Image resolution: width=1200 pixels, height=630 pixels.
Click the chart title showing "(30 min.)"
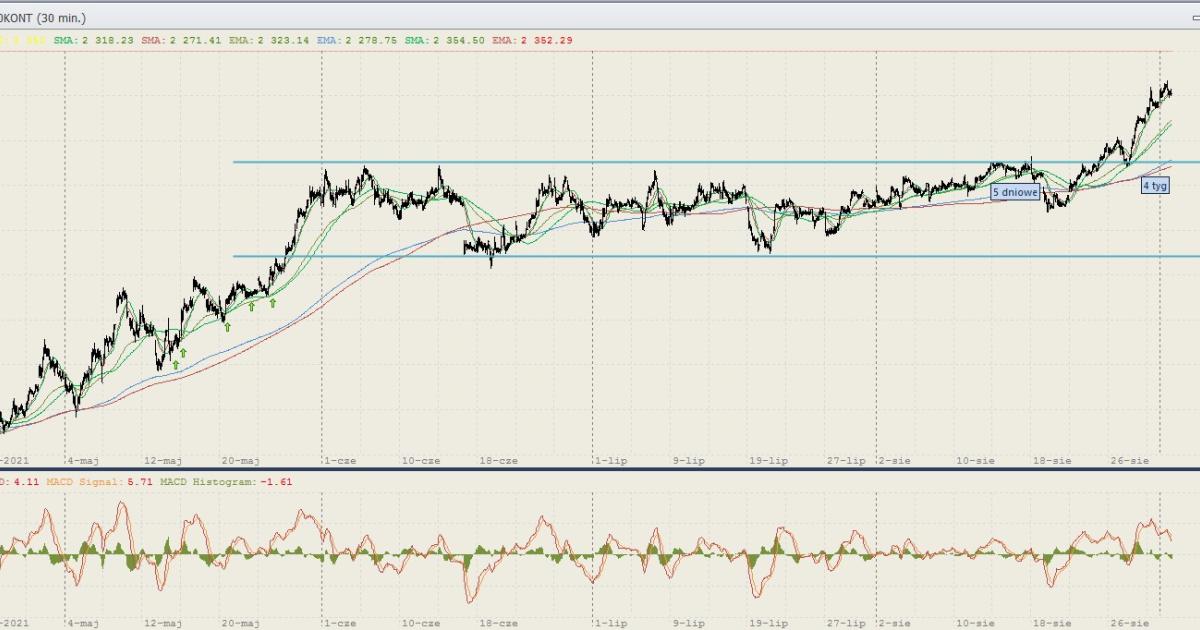pyautogui.click(x=50, y=18)
